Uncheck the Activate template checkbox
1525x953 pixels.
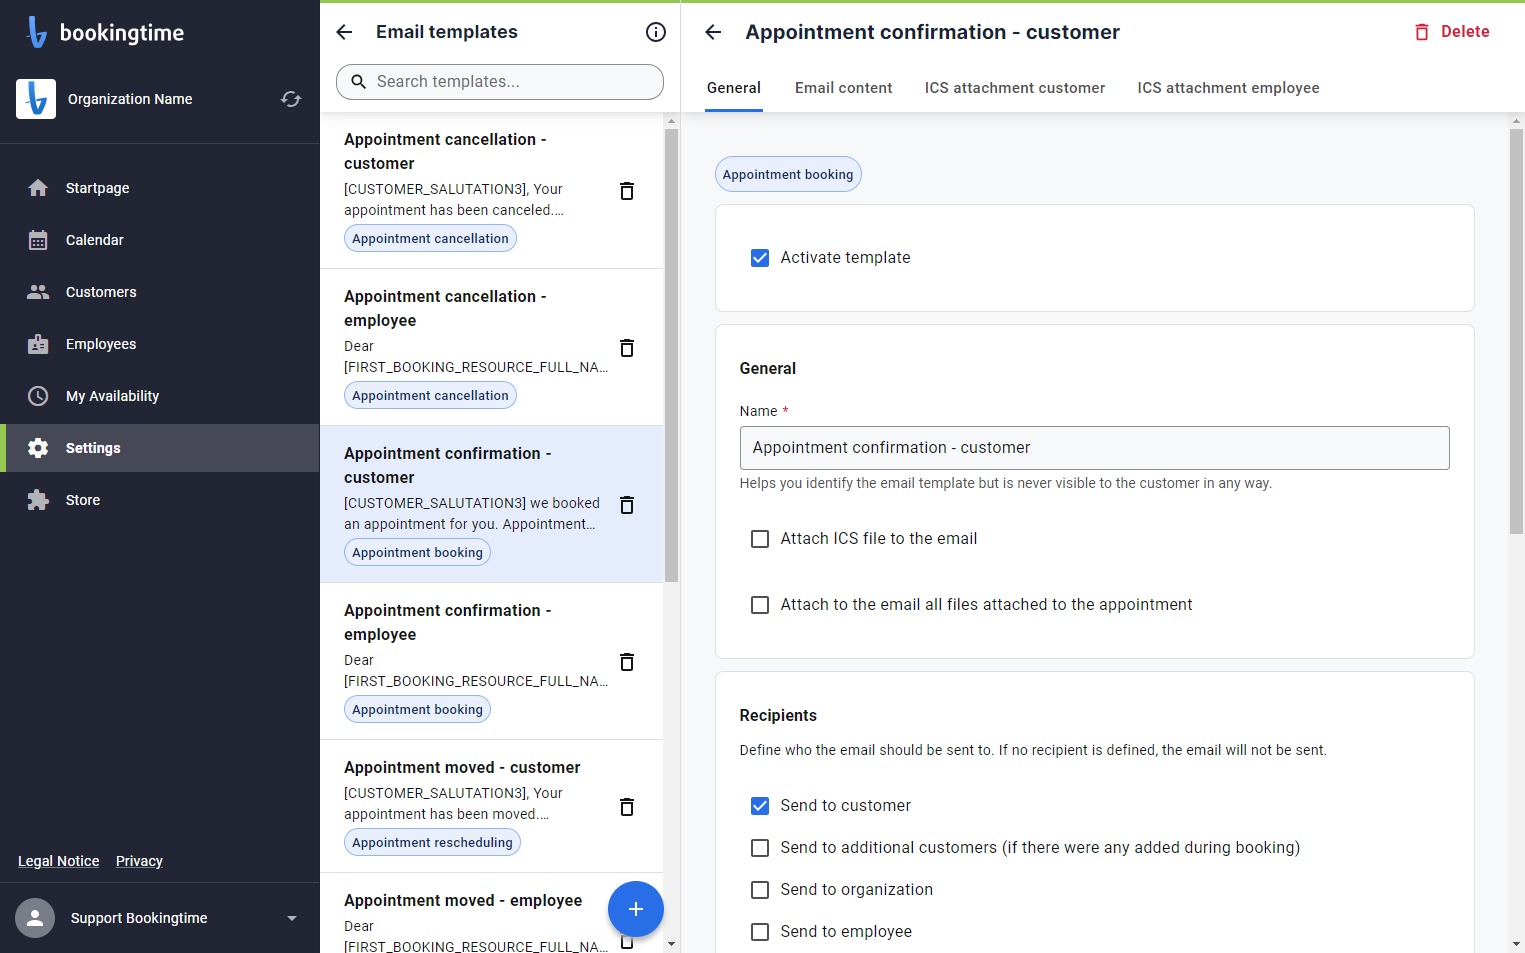point(760,258)
